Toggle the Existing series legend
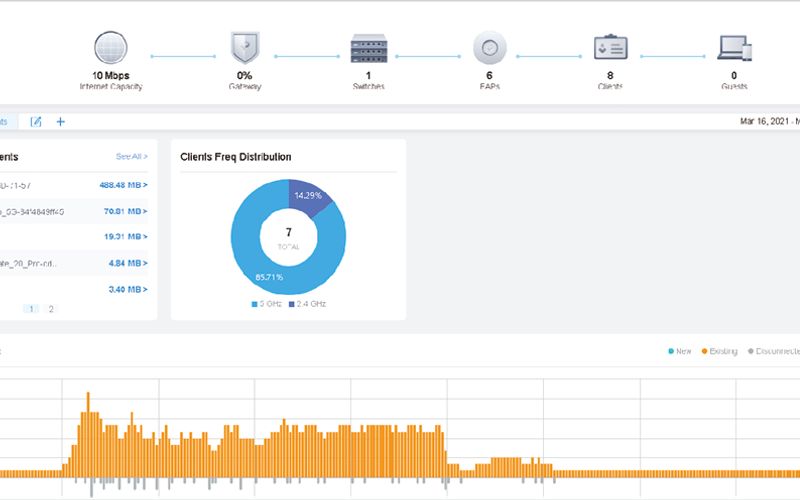The image size is (800, 500). tap(719, 351)
